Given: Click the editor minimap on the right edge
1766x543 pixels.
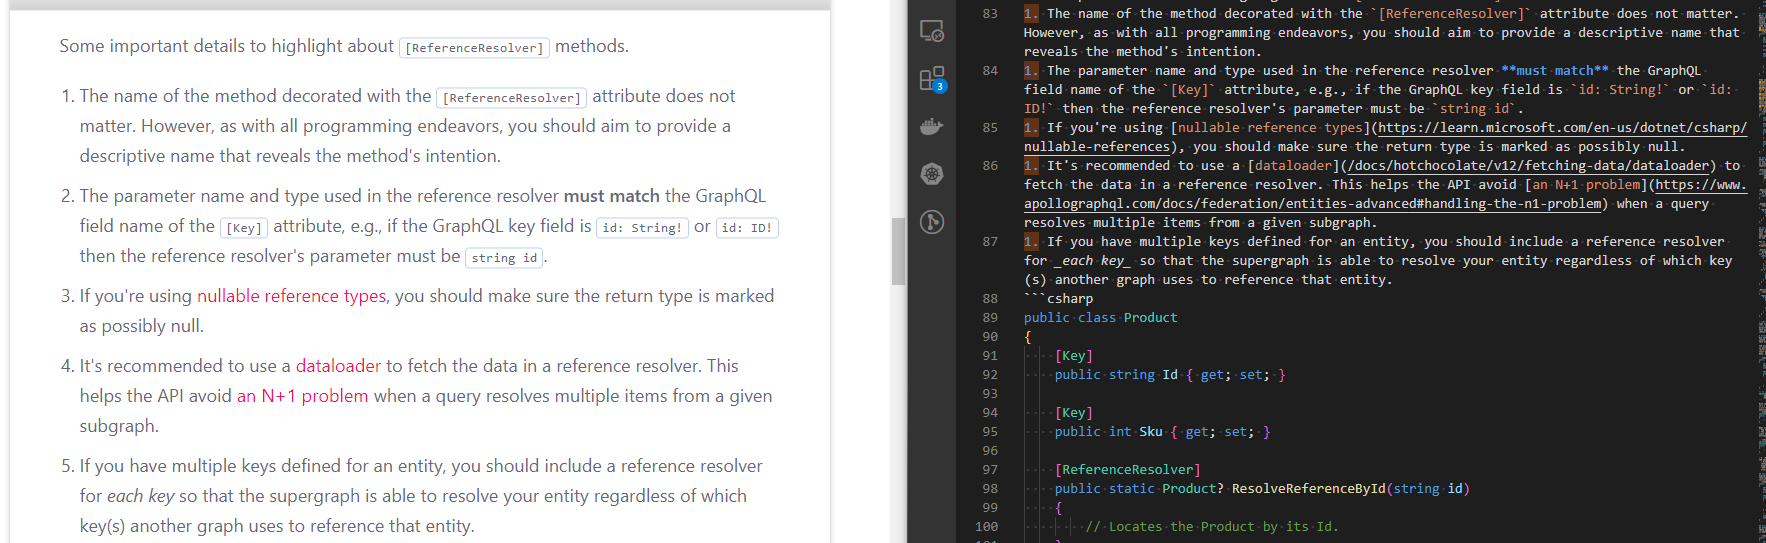Looking at the screenshot, I should (x=1760, y=271).
